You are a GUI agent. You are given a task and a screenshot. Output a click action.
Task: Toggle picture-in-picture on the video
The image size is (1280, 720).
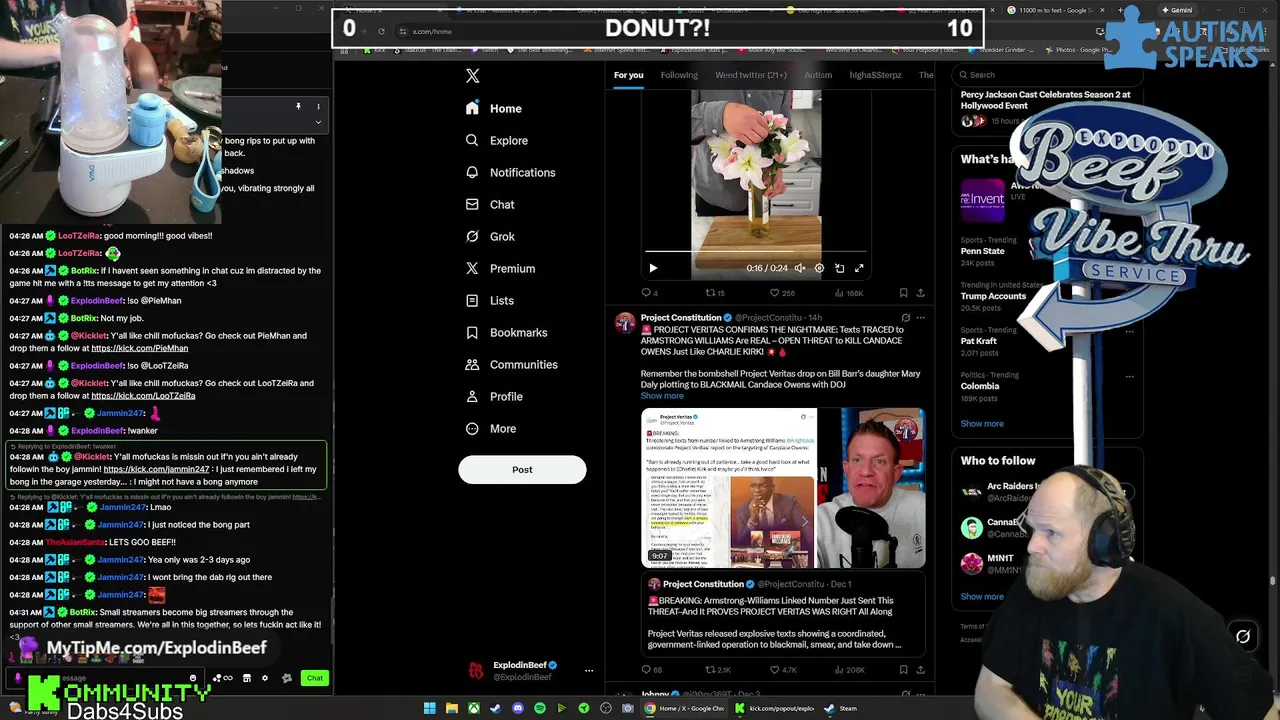pyautogui.click(x=839, y=268)
